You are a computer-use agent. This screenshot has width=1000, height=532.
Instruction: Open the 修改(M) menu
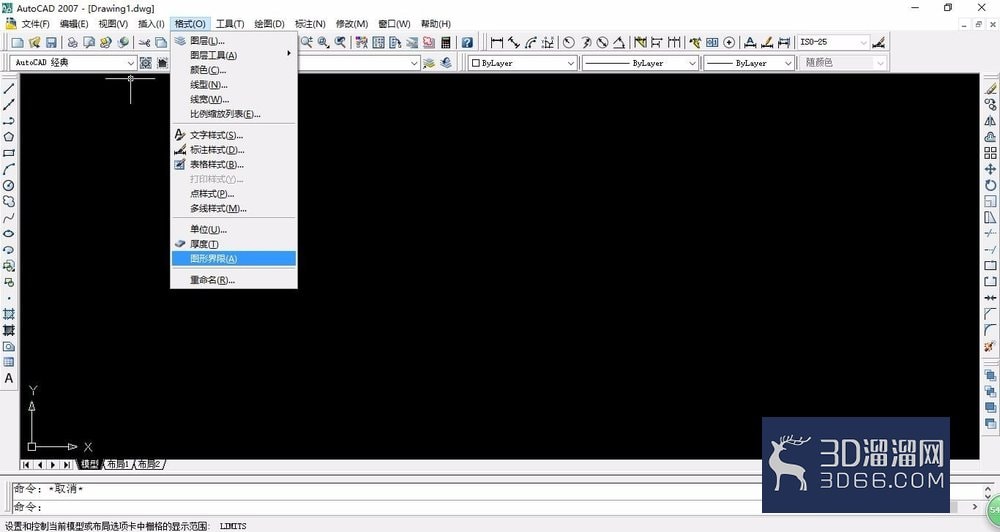(351, 24)
